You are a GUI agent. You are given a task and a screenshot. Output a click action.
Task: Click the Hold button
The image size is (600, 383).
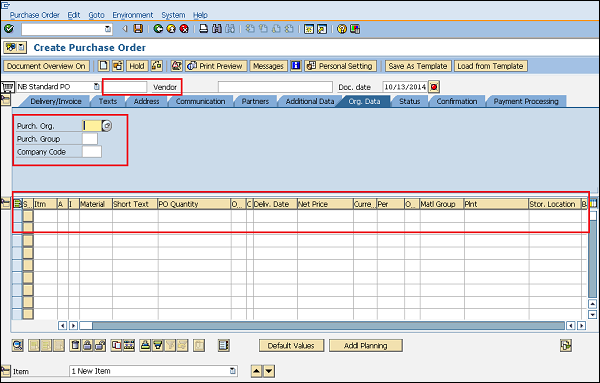(x=137, y=66)
